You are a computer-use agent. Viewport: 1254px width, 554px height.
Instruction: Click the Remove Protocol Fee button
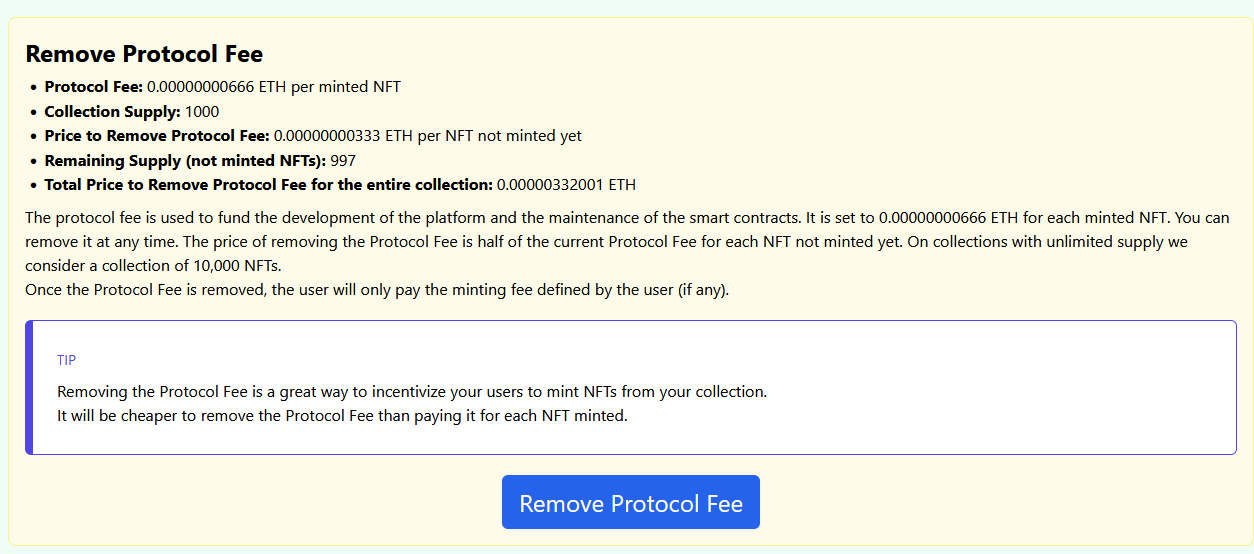click(630, 502)
